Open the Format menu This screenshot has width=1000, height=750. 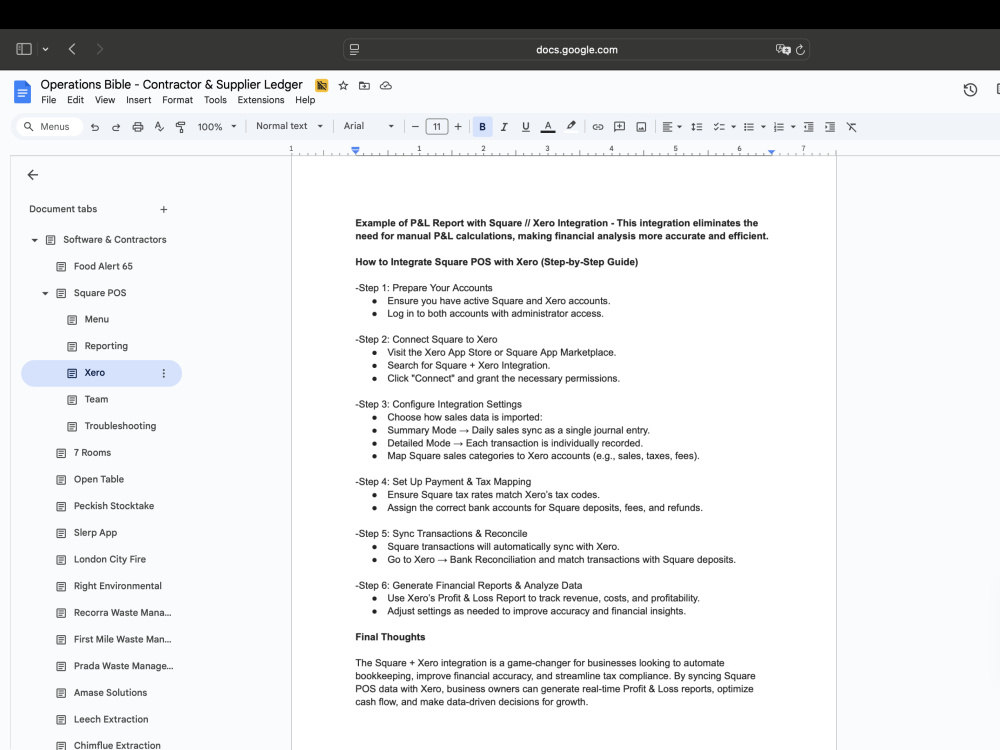(x=177, y=100)
